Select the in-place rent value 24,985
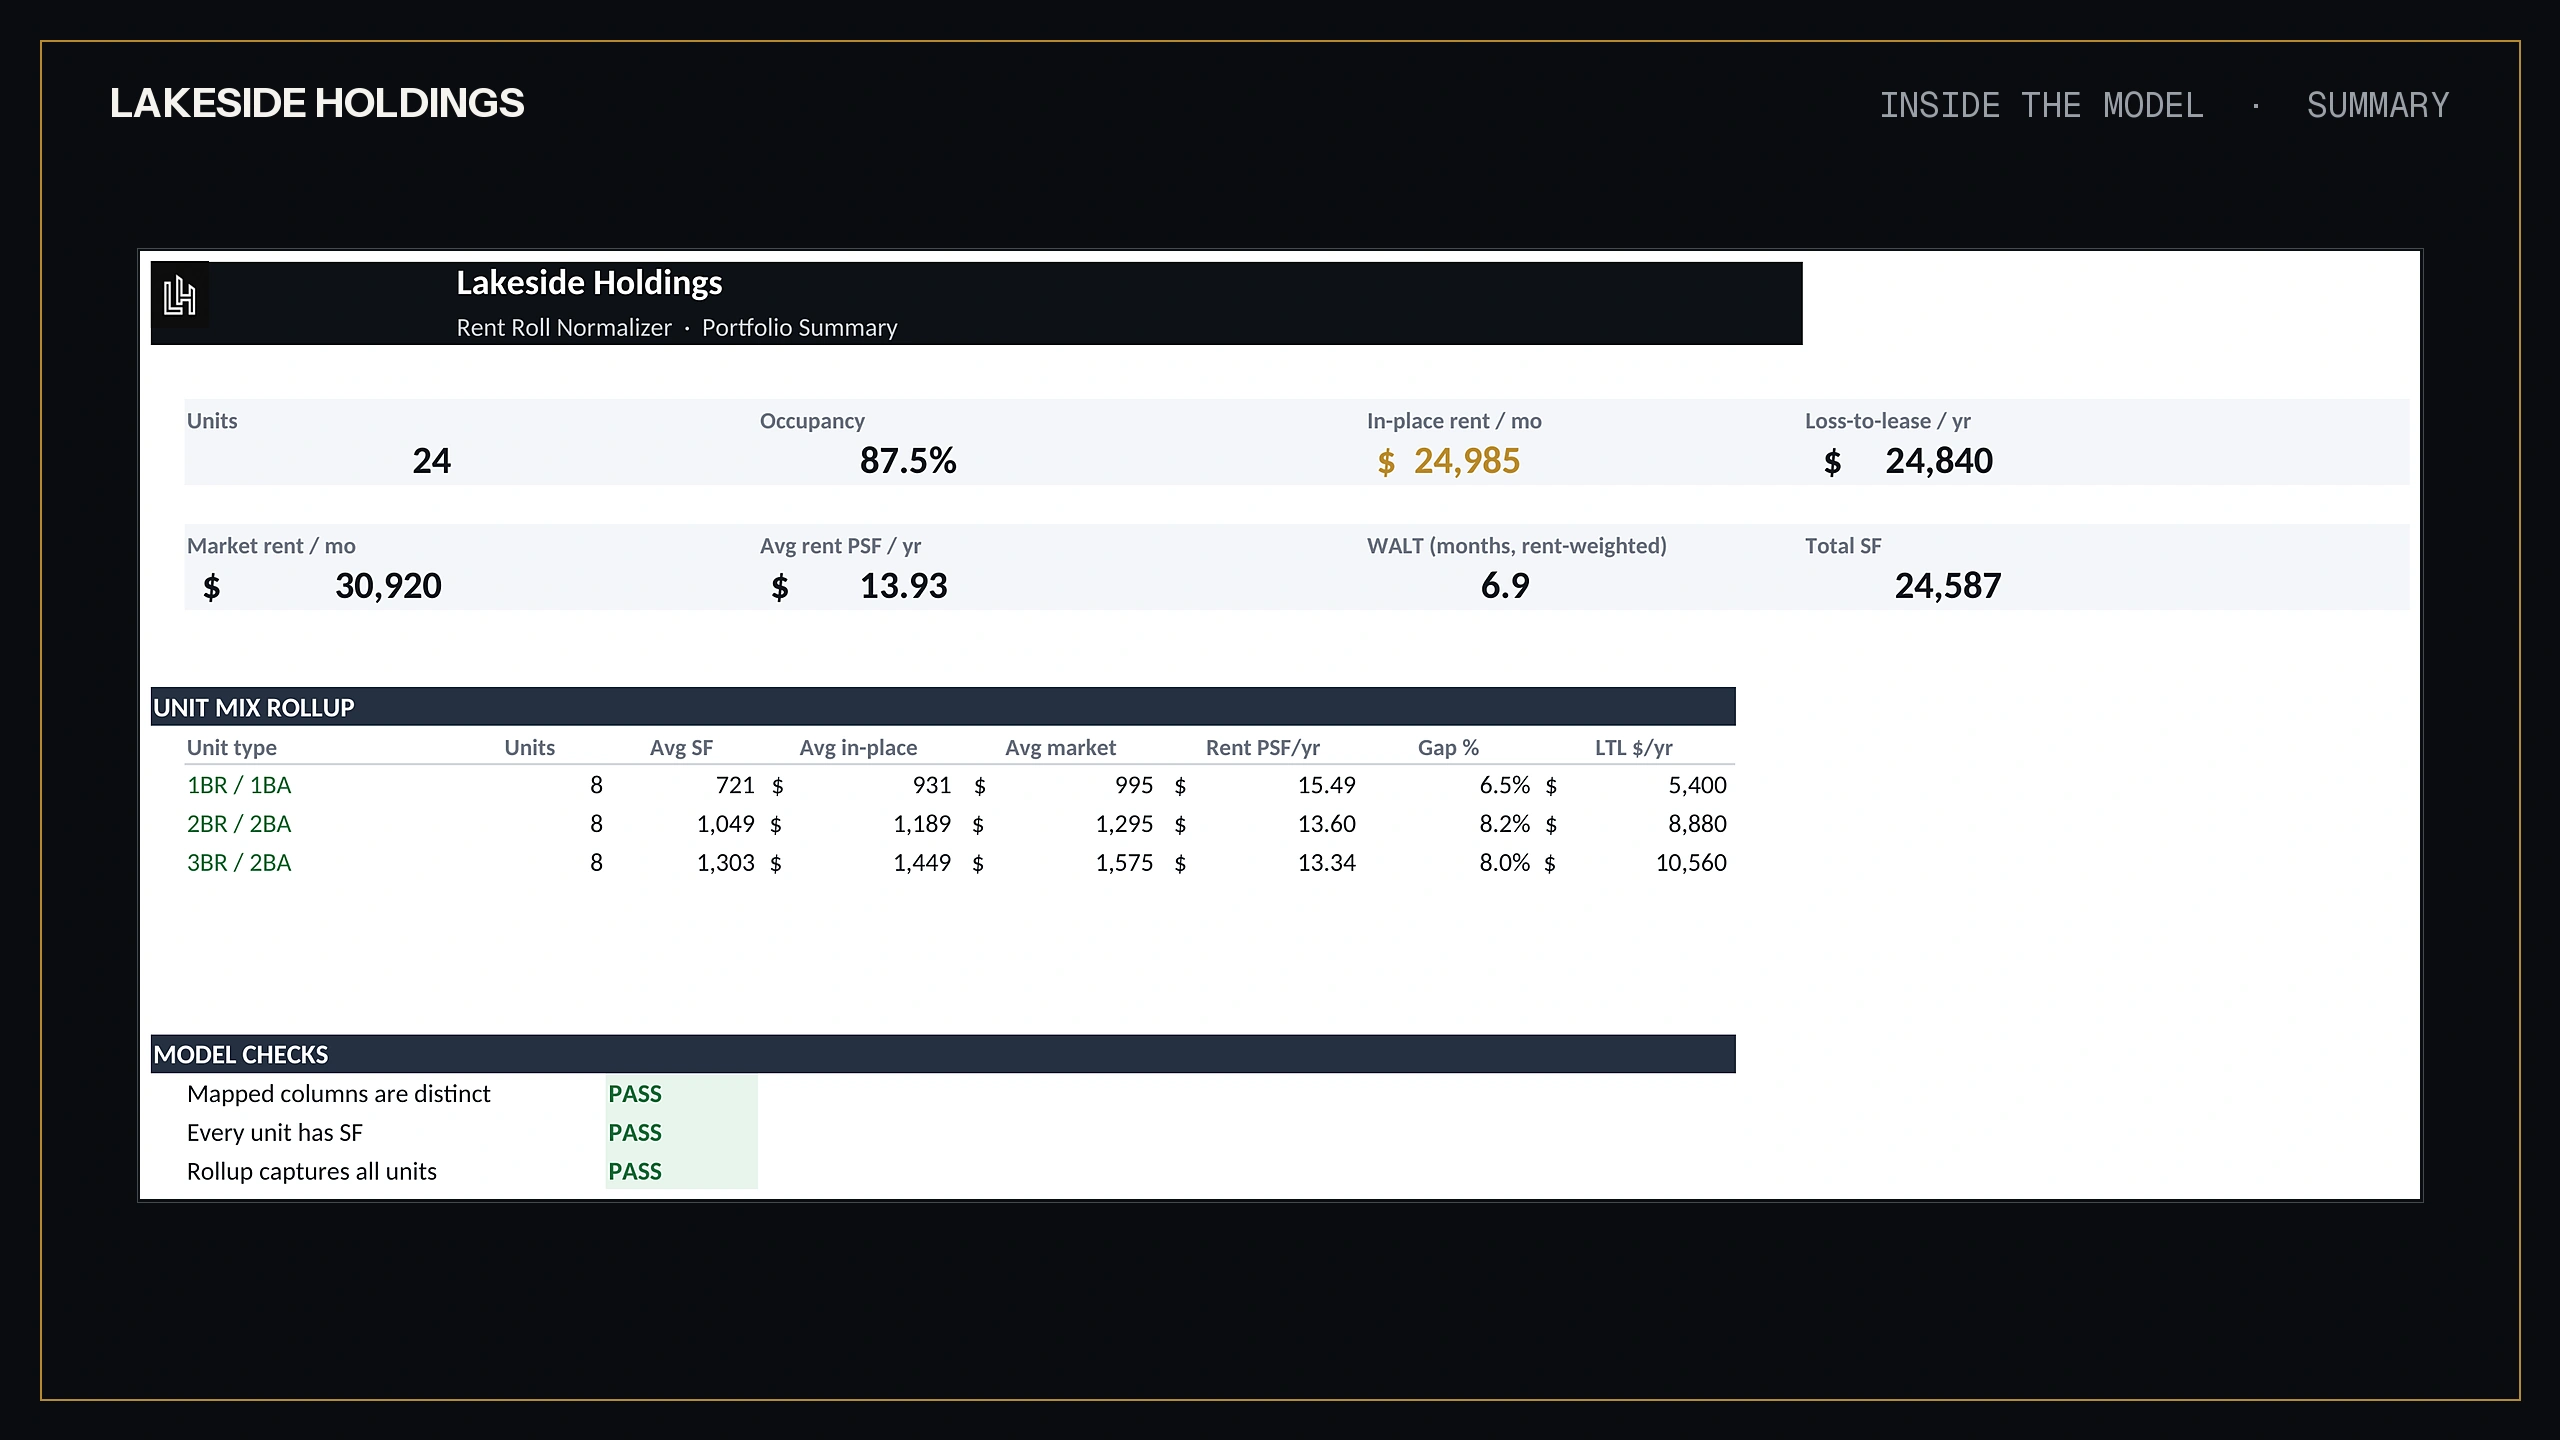The height and width of the screenshot is (1440, 2560). point(1467,461)
